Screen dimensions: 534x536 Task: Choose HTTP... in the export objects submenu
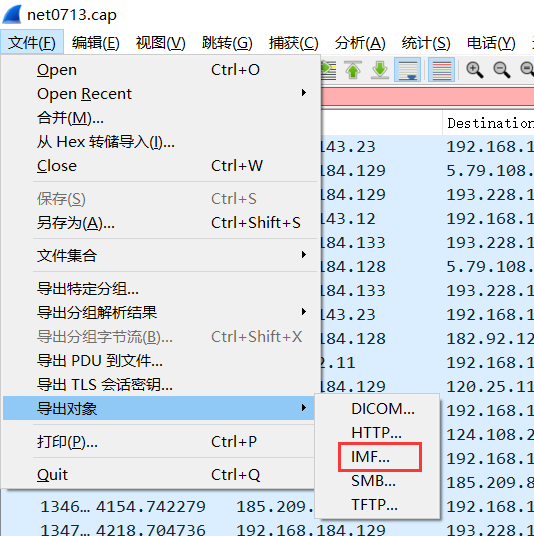pos(377,433)
